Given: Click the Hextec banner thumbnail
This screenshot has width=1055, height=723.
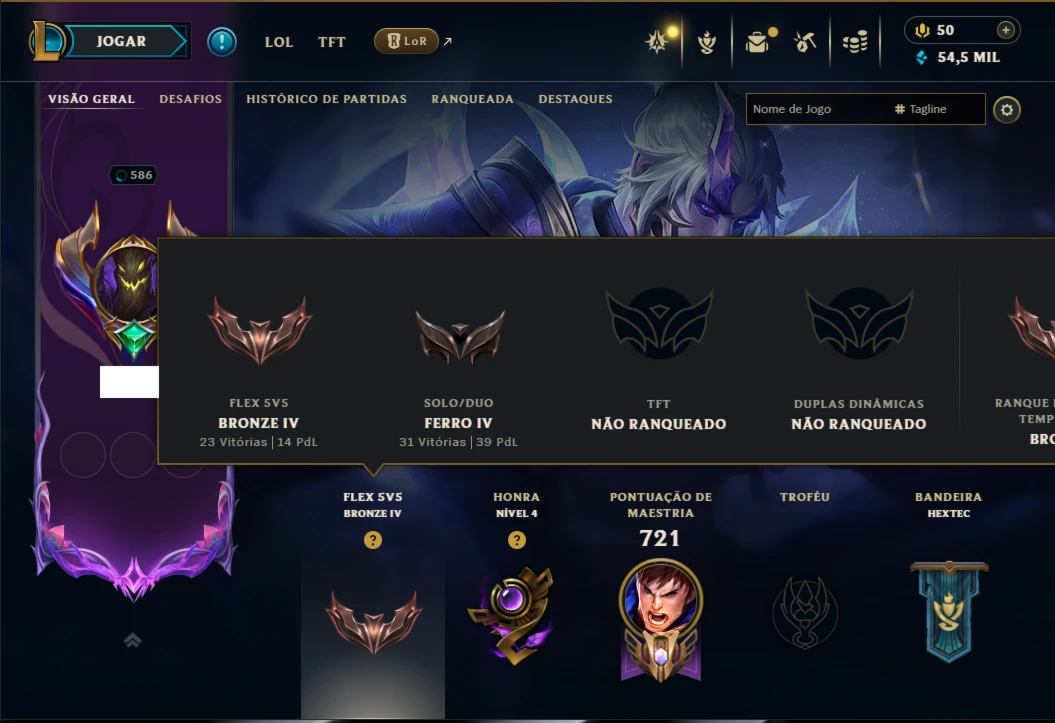Looking at the screenshot, I should pos(949,611).
